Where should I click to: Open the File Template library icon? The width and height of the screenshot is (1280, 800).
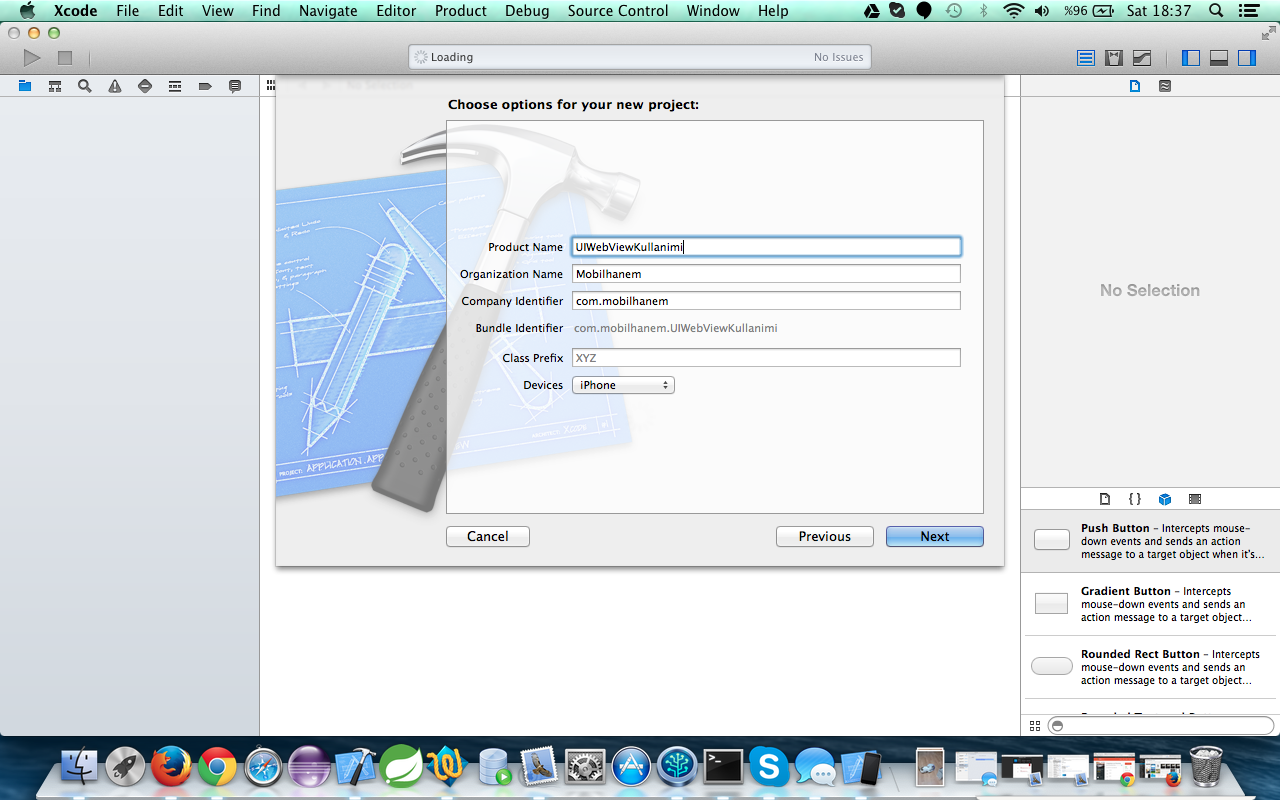point(1105,499)
